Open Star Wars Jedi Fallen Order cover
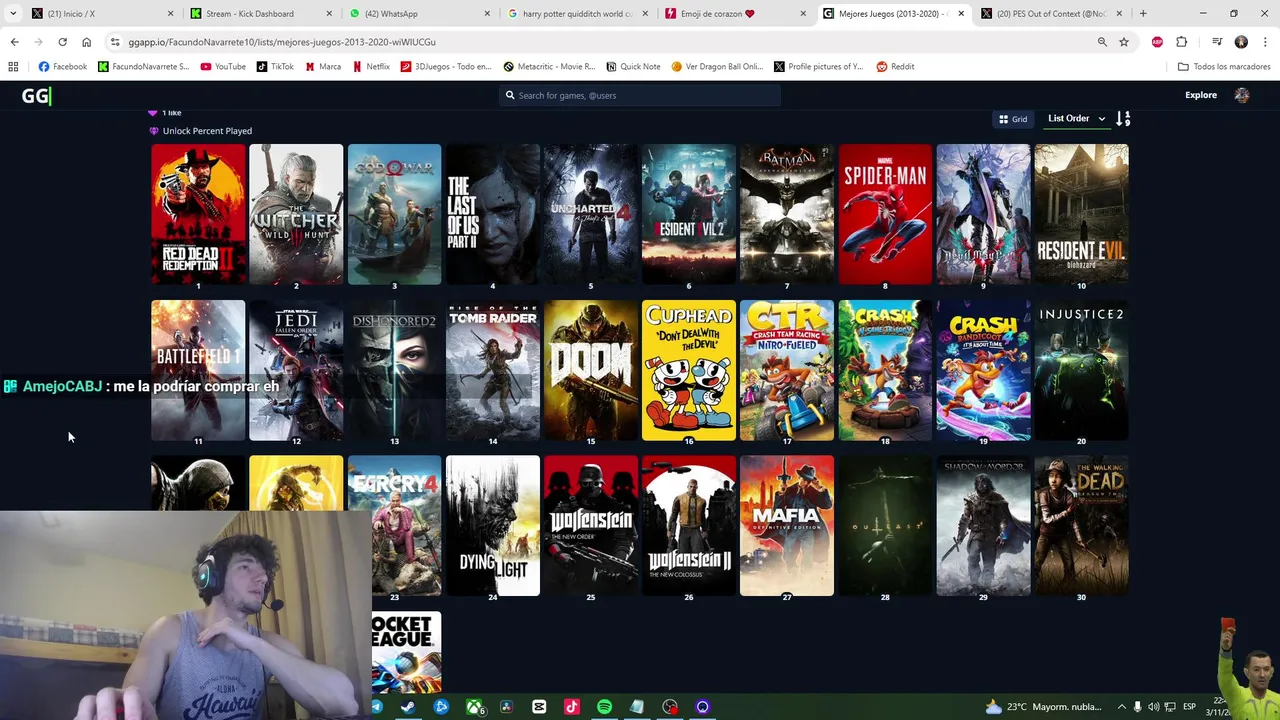This screenshot has height=720, width=1280. (x=296, y=370)
